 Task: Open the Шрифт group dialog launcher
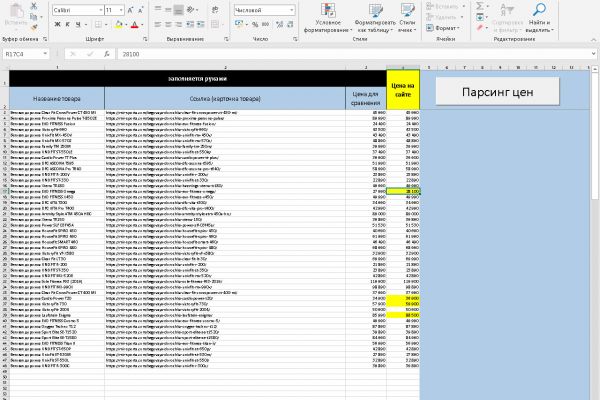[x=145, y=39]
